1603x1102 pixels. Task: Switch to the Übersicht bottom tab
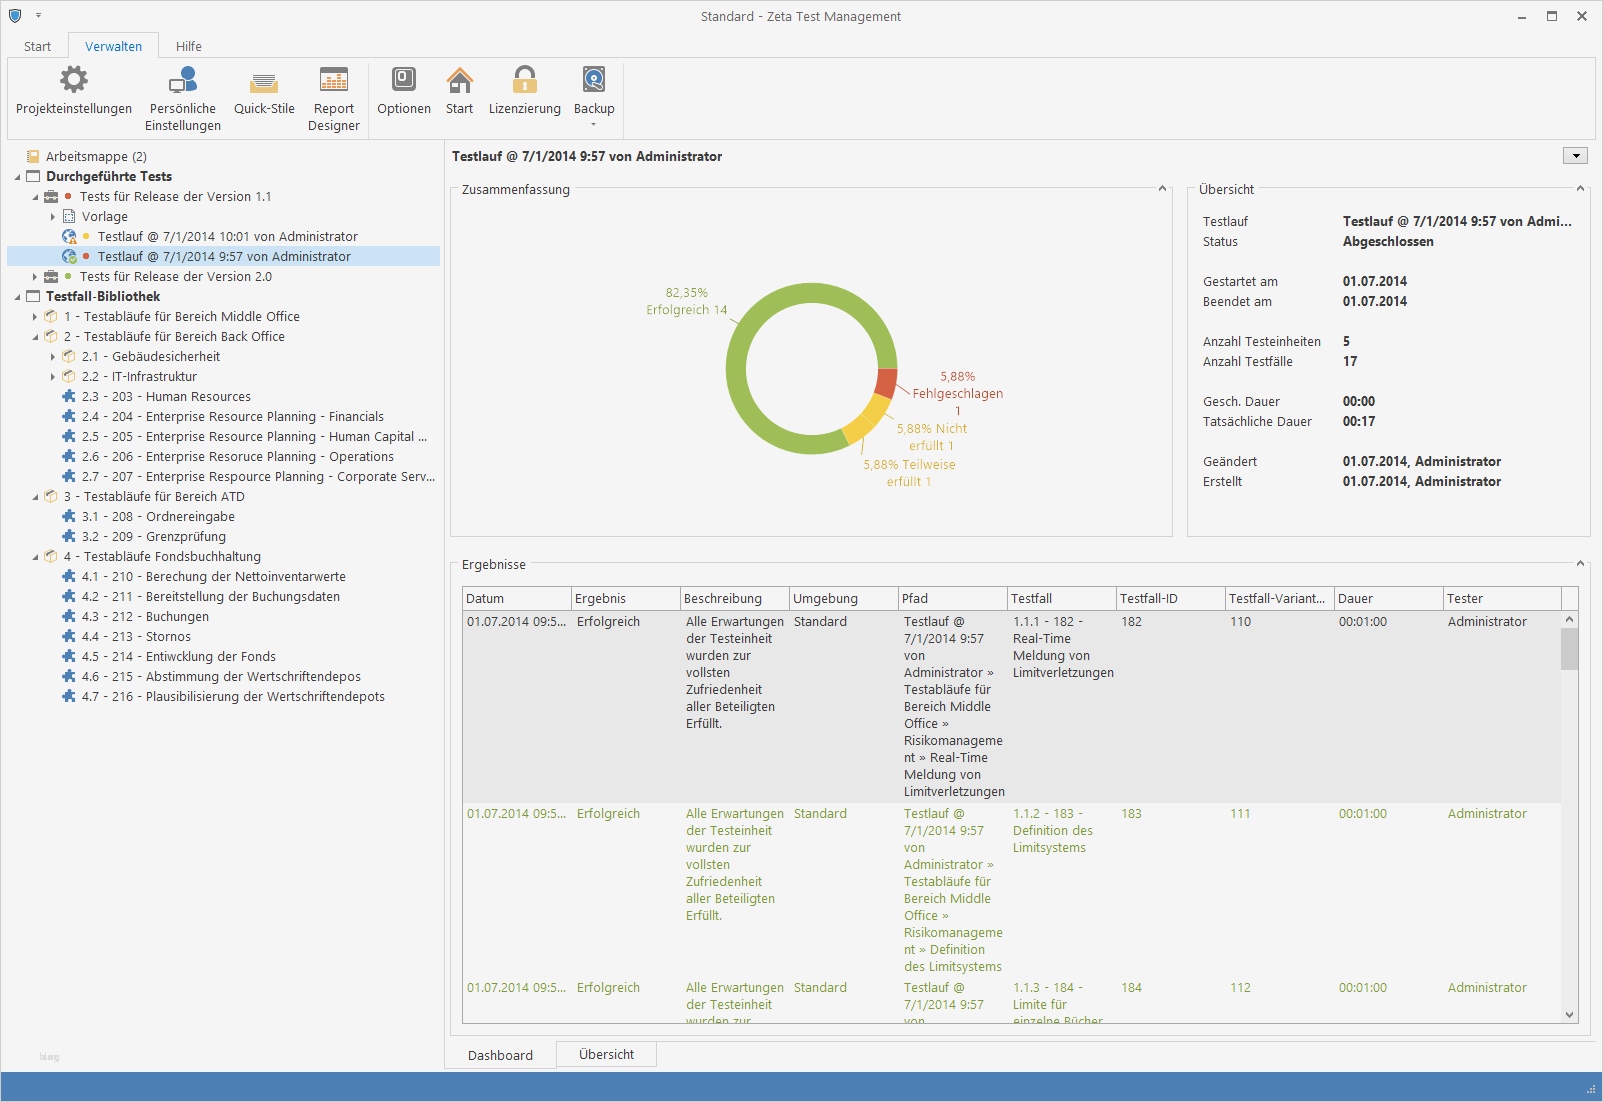606,1055
